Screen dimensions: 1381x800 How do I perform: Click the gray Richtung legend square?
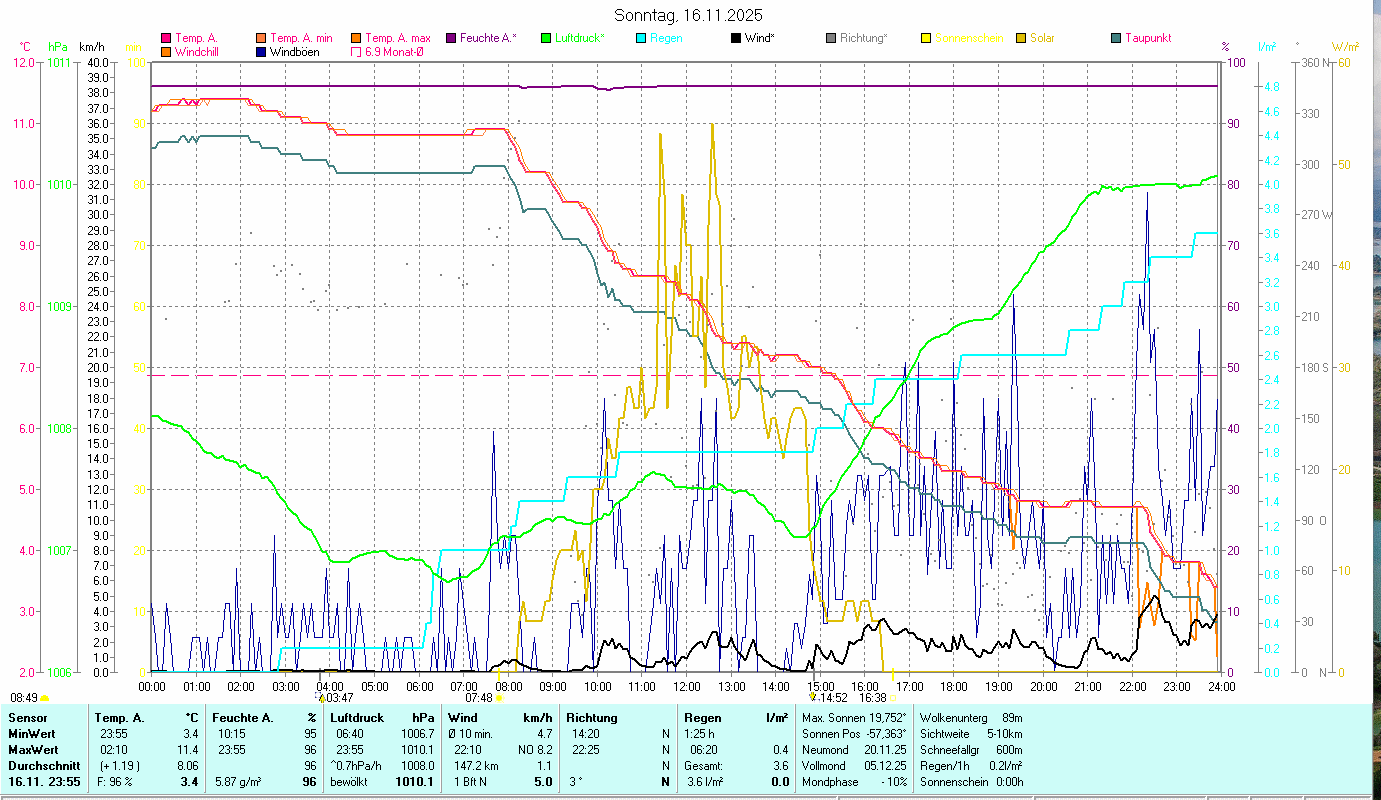tap(831, 39)
